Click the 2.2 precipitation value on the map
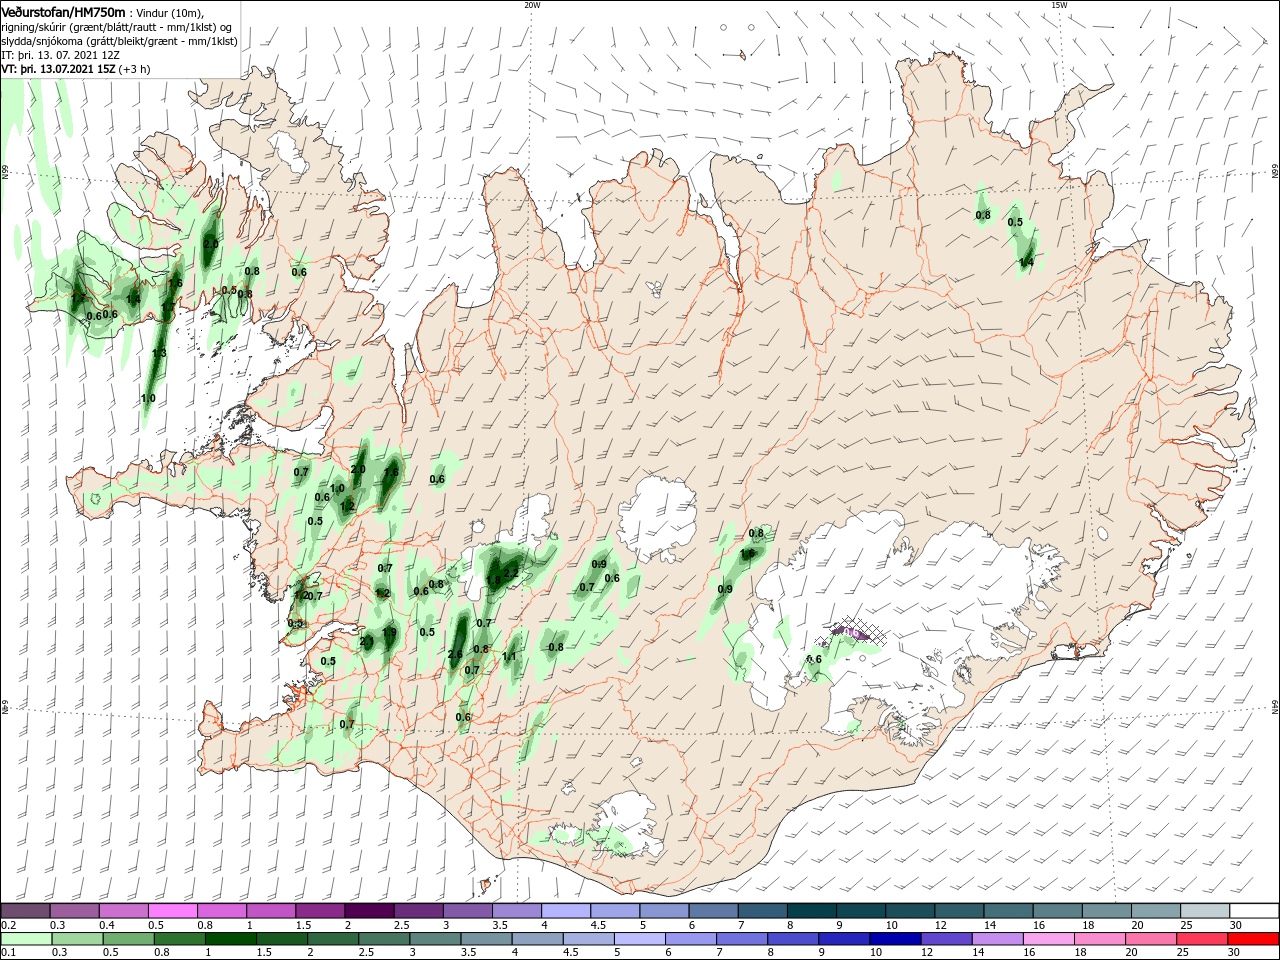Image resolution: width=1280 pixels, height=960 pixels. click(x=511, y=574)
